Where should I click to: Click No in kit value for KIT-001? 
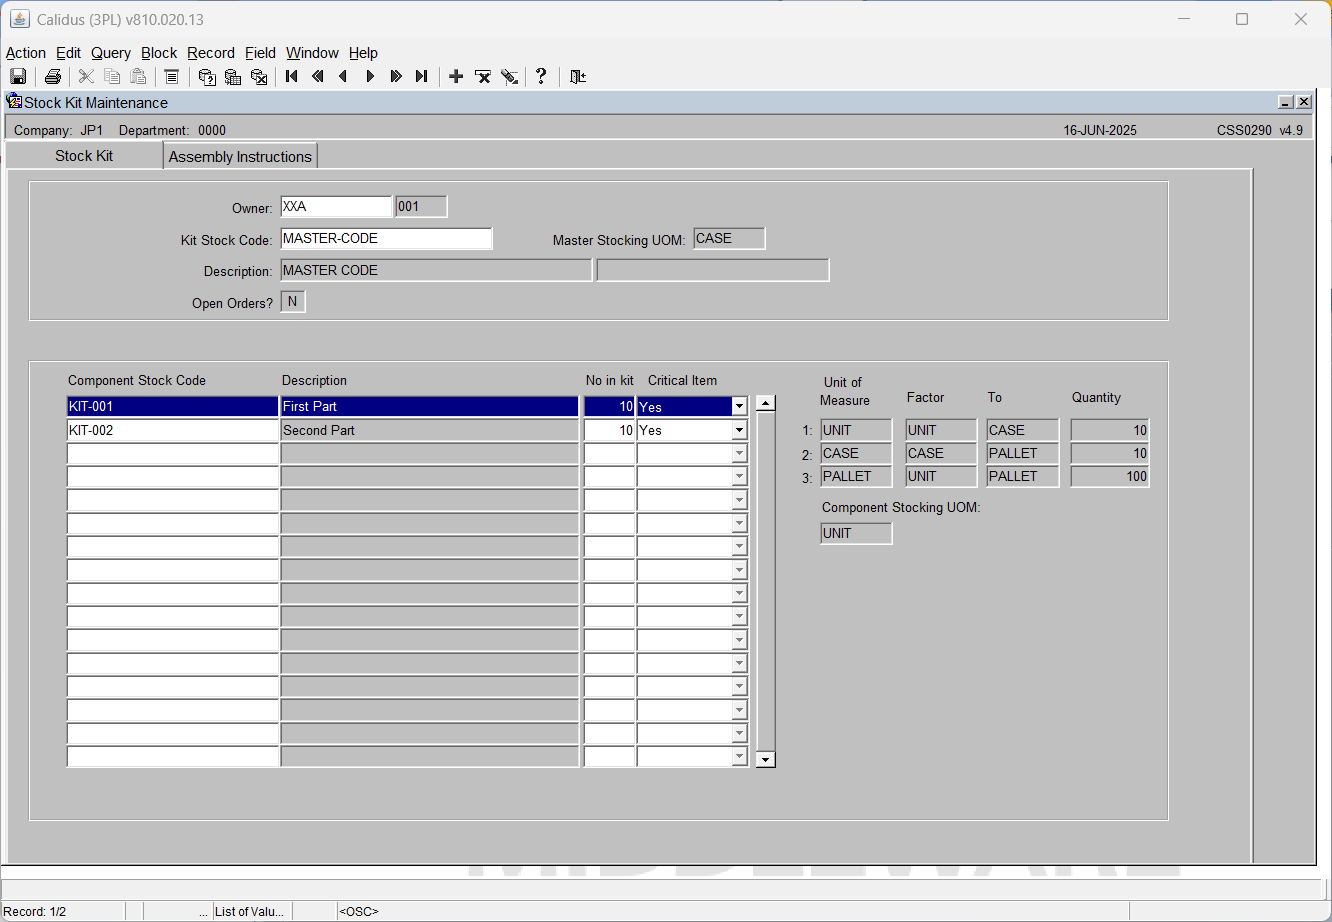(609, 407)
